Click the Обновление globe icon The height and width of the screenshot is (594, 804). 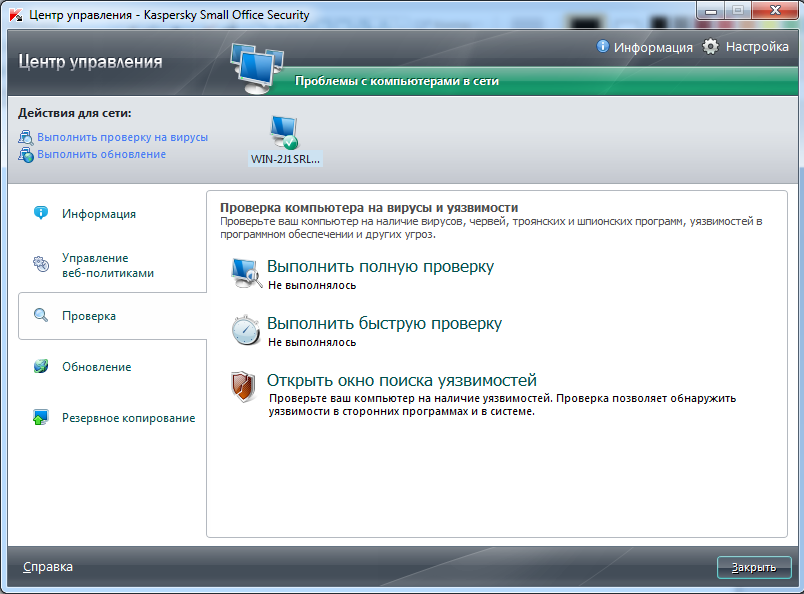pos(41,366)
